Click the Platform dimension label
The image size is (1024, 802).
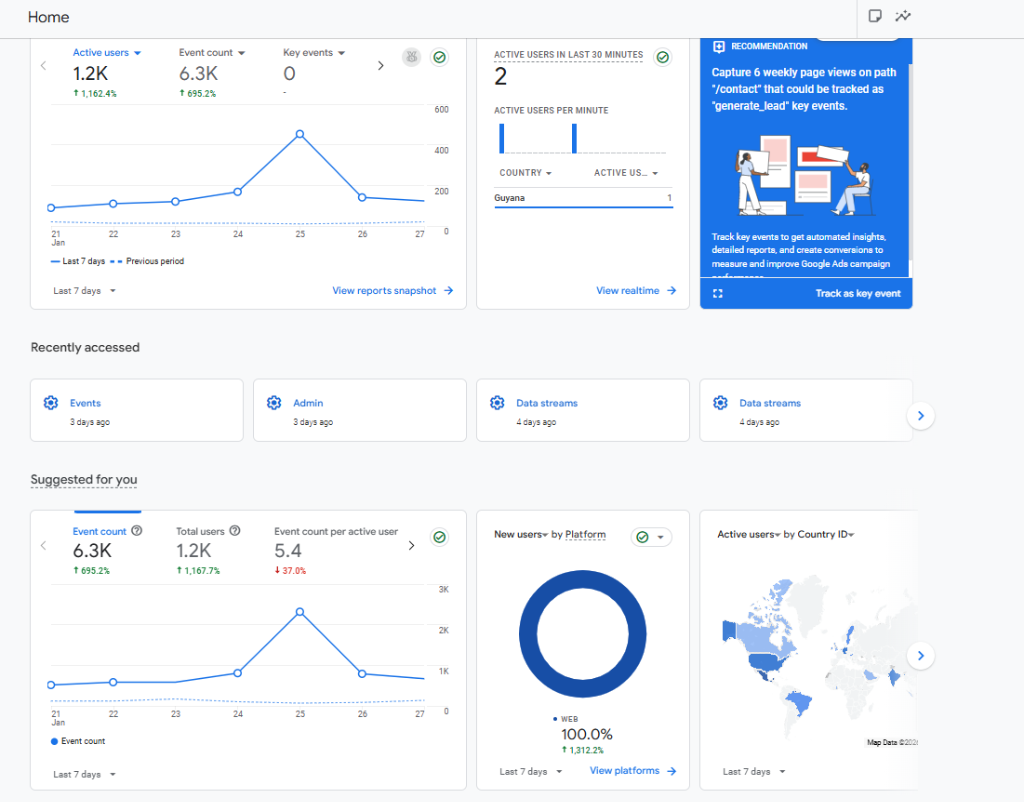(x=585, y=534)
